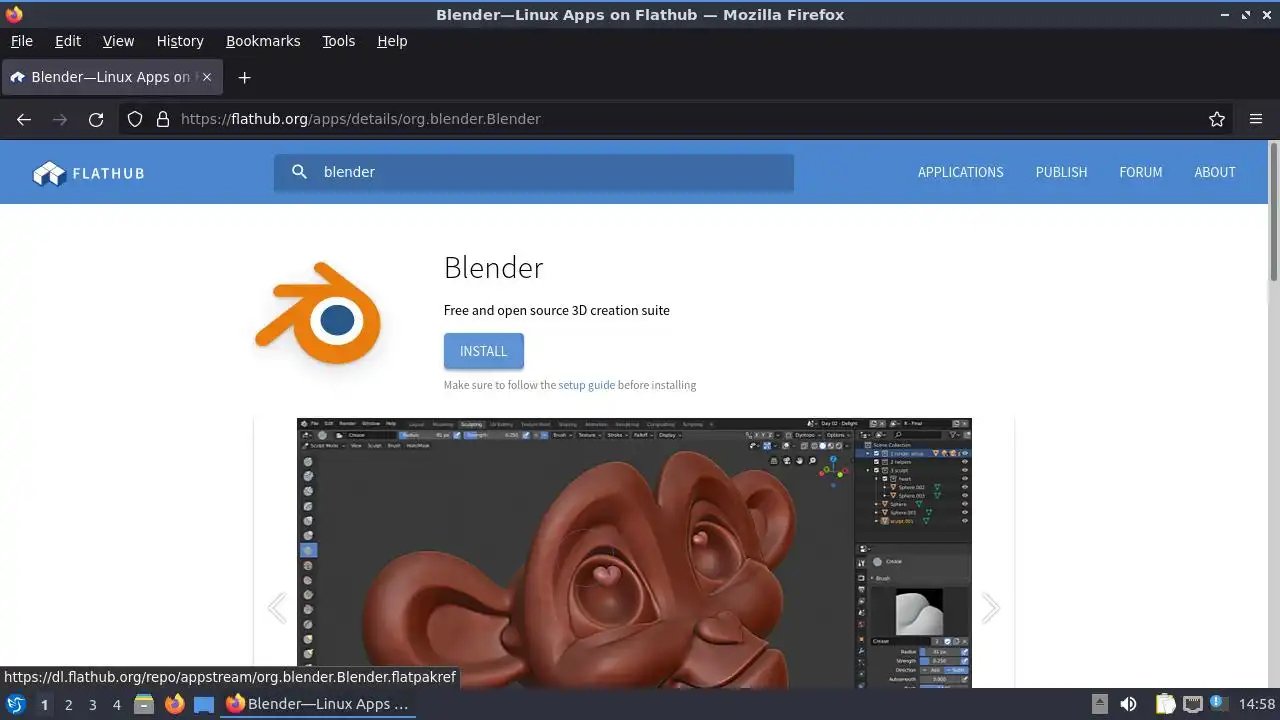Launch Firefox from taskbar quick launch
Viewport: 1280px width, 720px height.
[174, 704]
